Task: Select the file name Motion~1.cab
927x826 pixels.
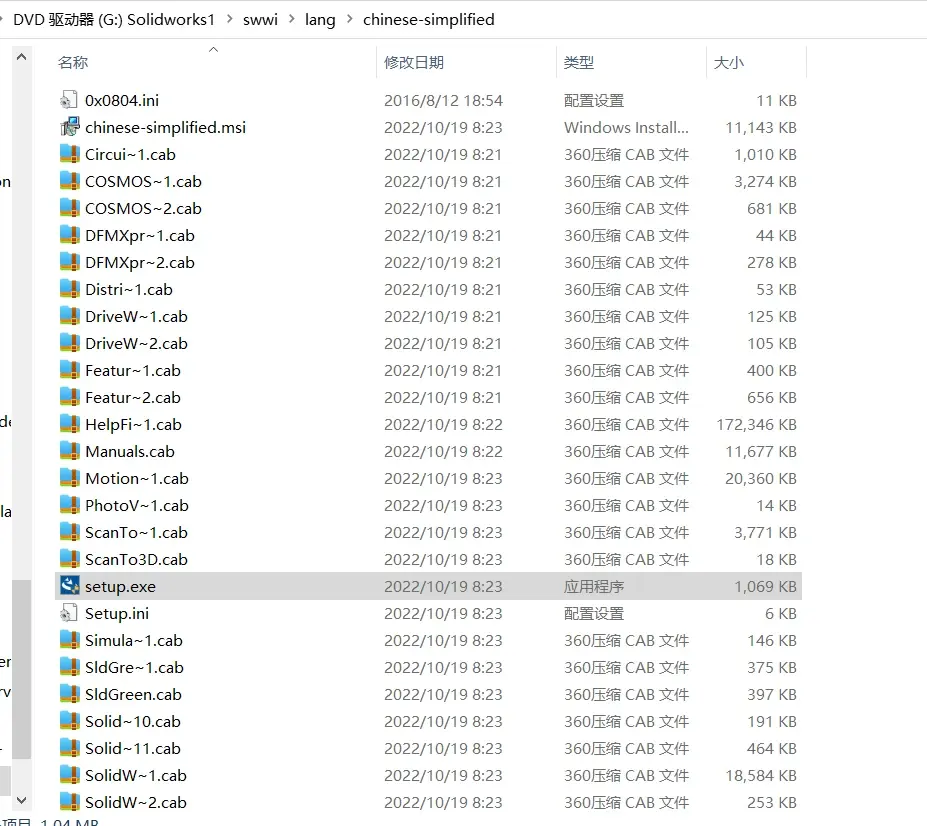Action: 137,478
